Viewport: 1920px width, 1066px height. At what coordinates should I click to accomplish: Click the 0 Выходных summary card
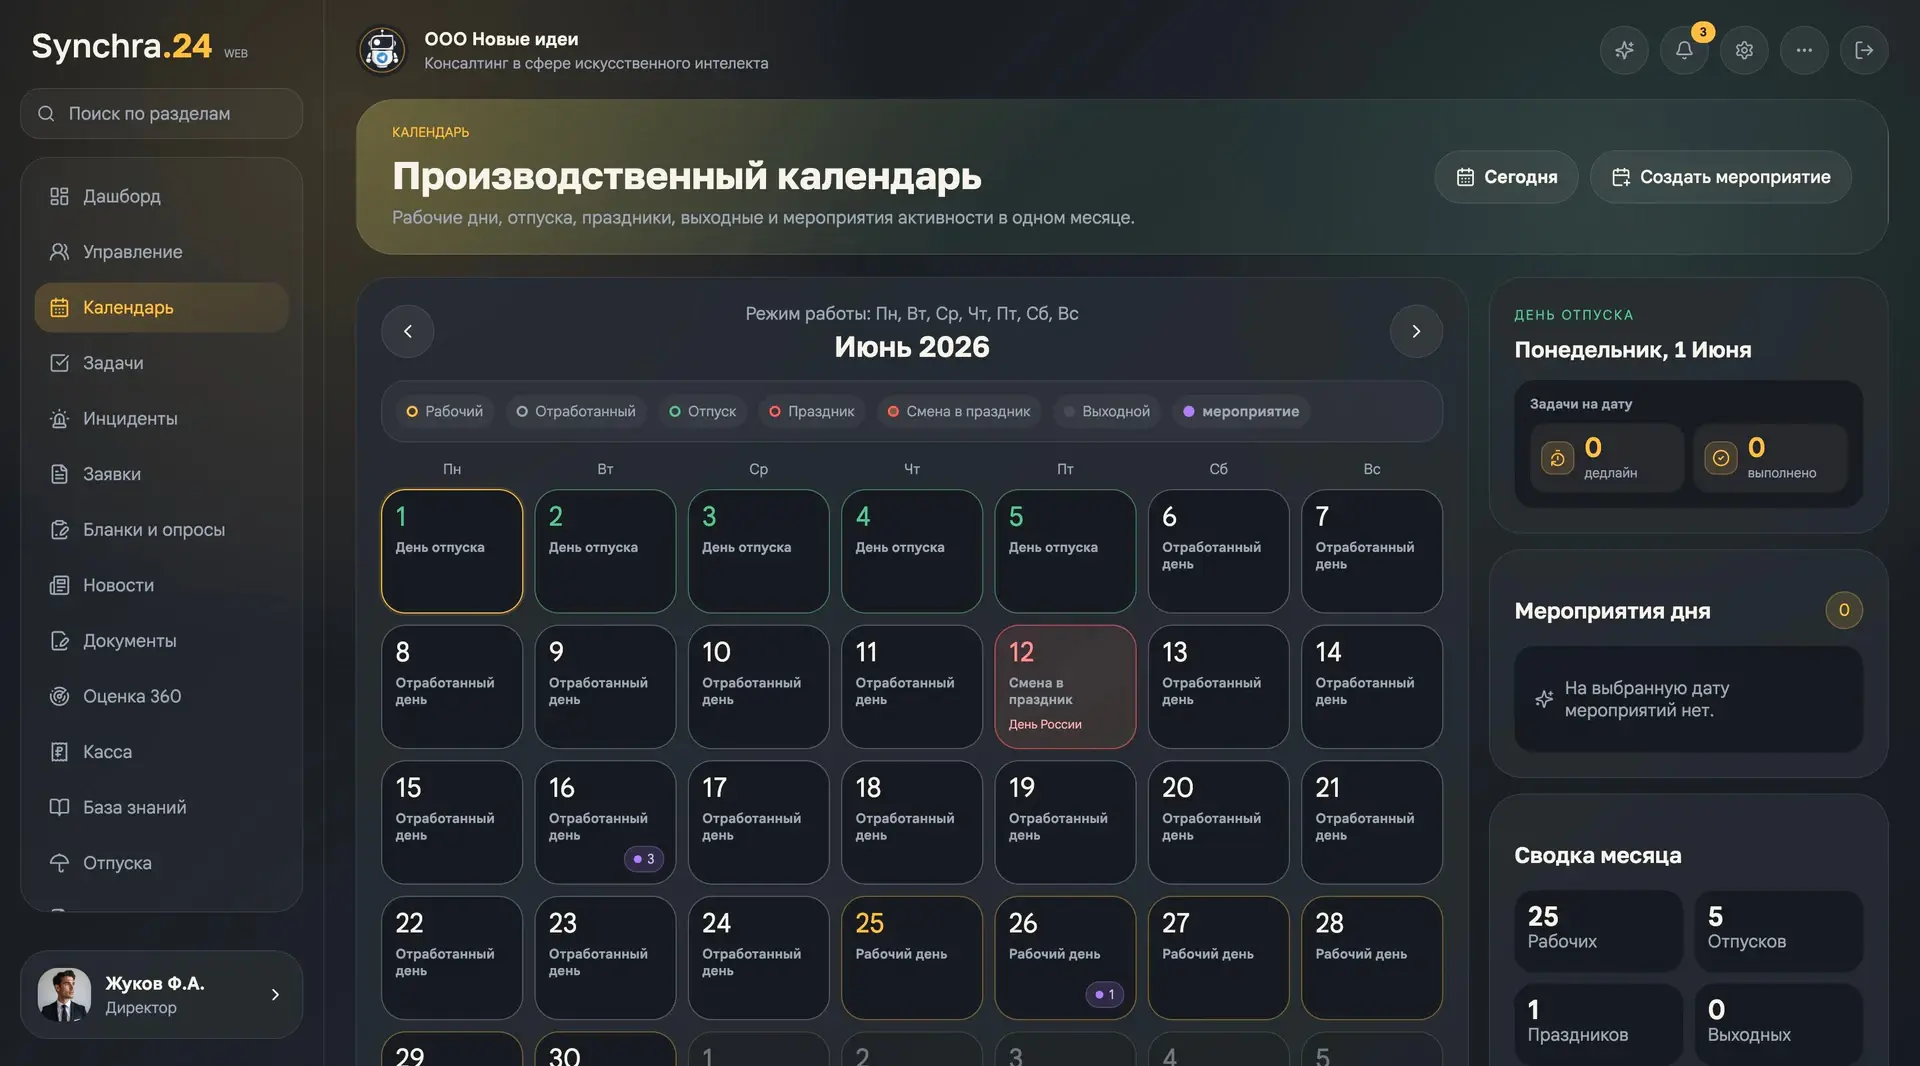pos(1779,1024)
